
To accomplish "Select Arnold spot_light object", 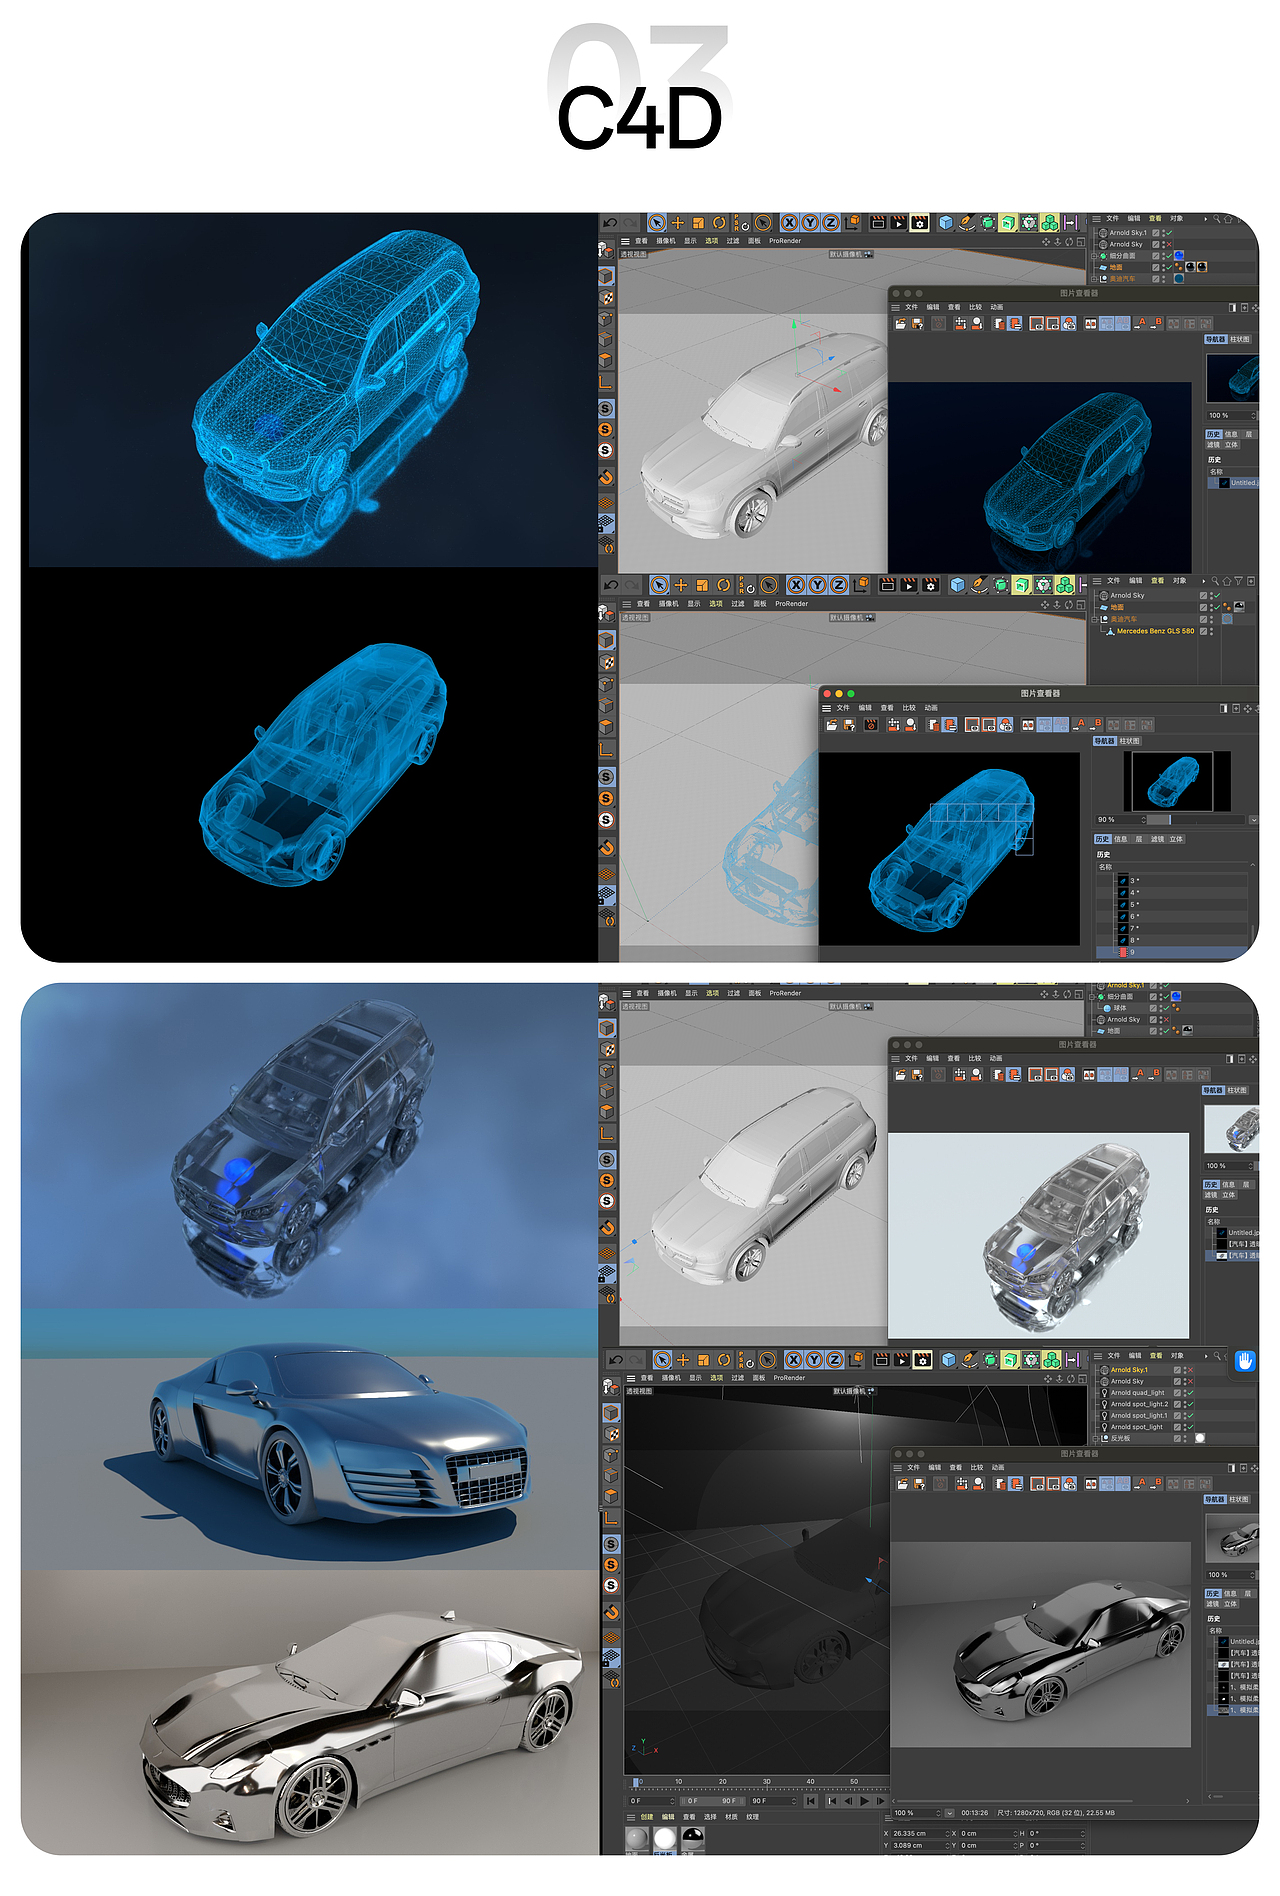I will (1137, 1427).
